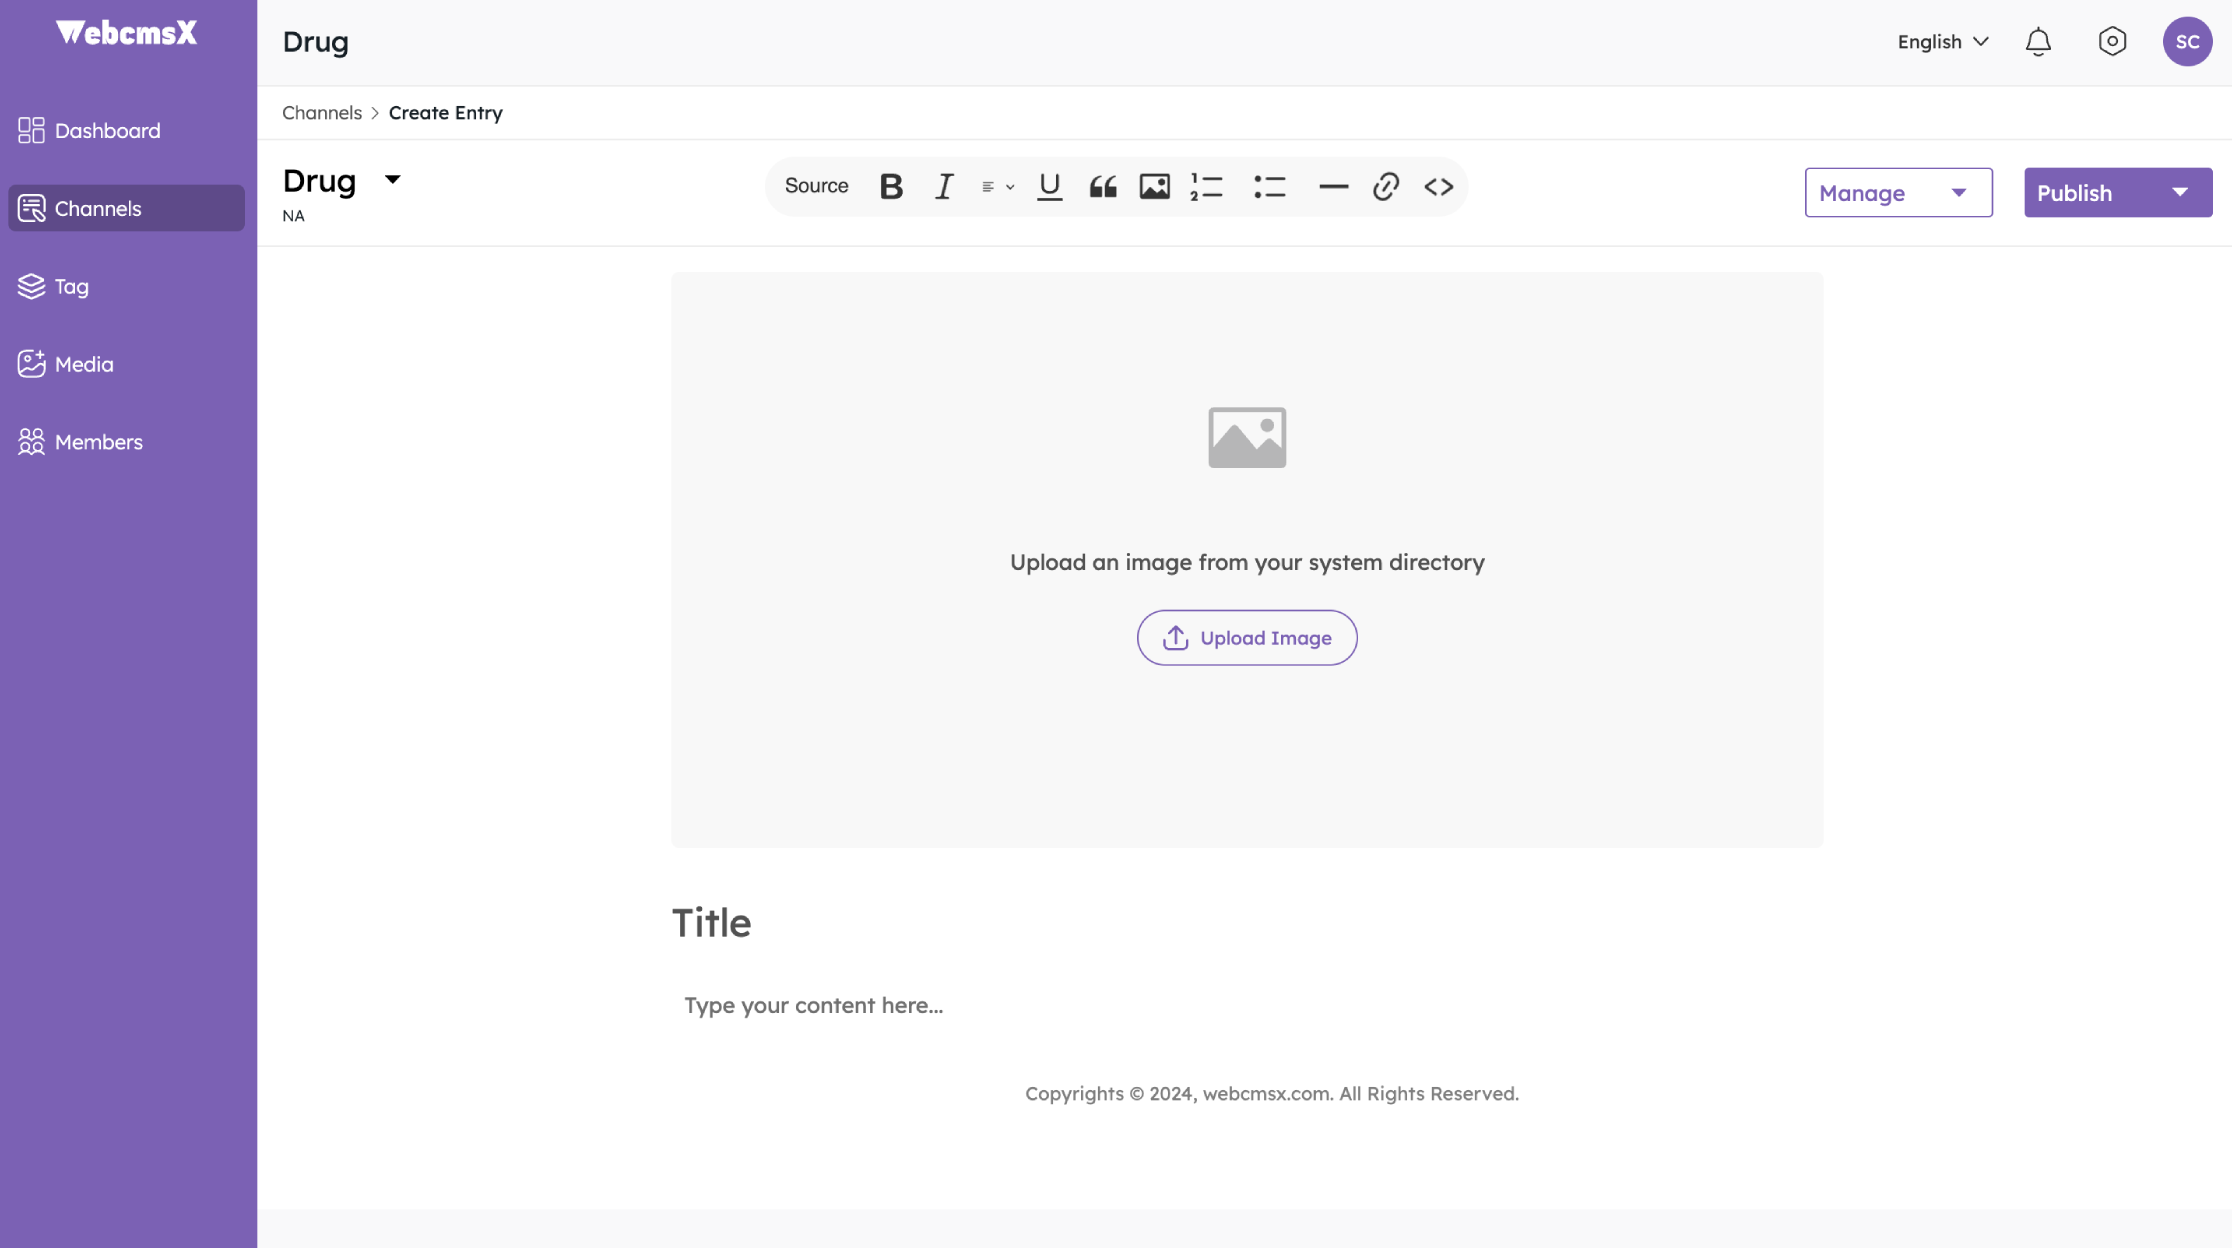Open settings hexagon icon
Viewport: 2232px width, 1248px height.
(x=2112, y=42)
